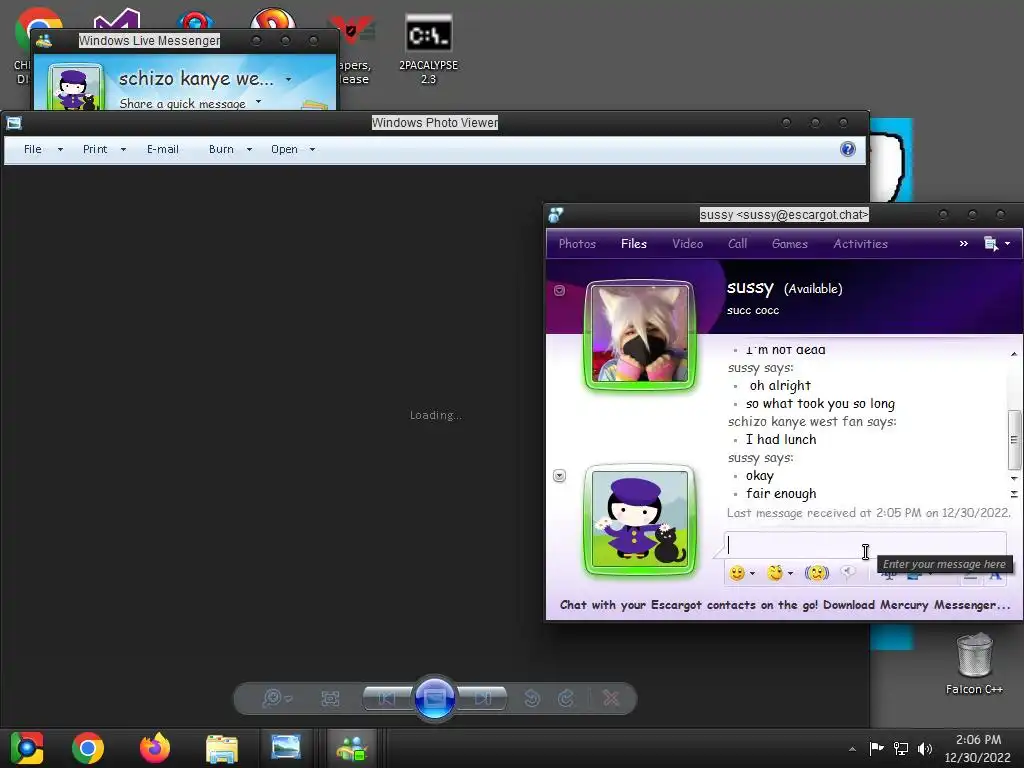1024x768 pixels.
Task: Click Messenger window profile picture
Action: click(x=75, y=88)
